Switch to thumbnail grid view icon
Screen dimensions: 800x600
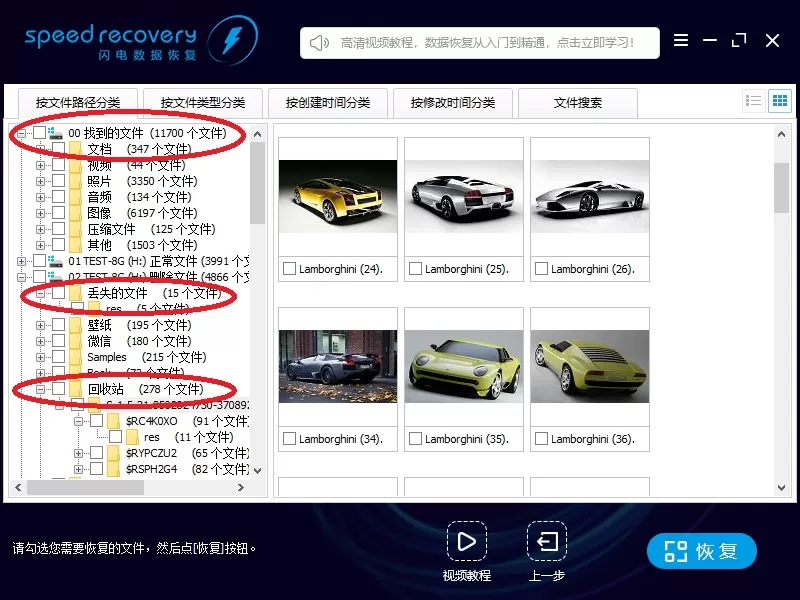click(x=780, y=101)
